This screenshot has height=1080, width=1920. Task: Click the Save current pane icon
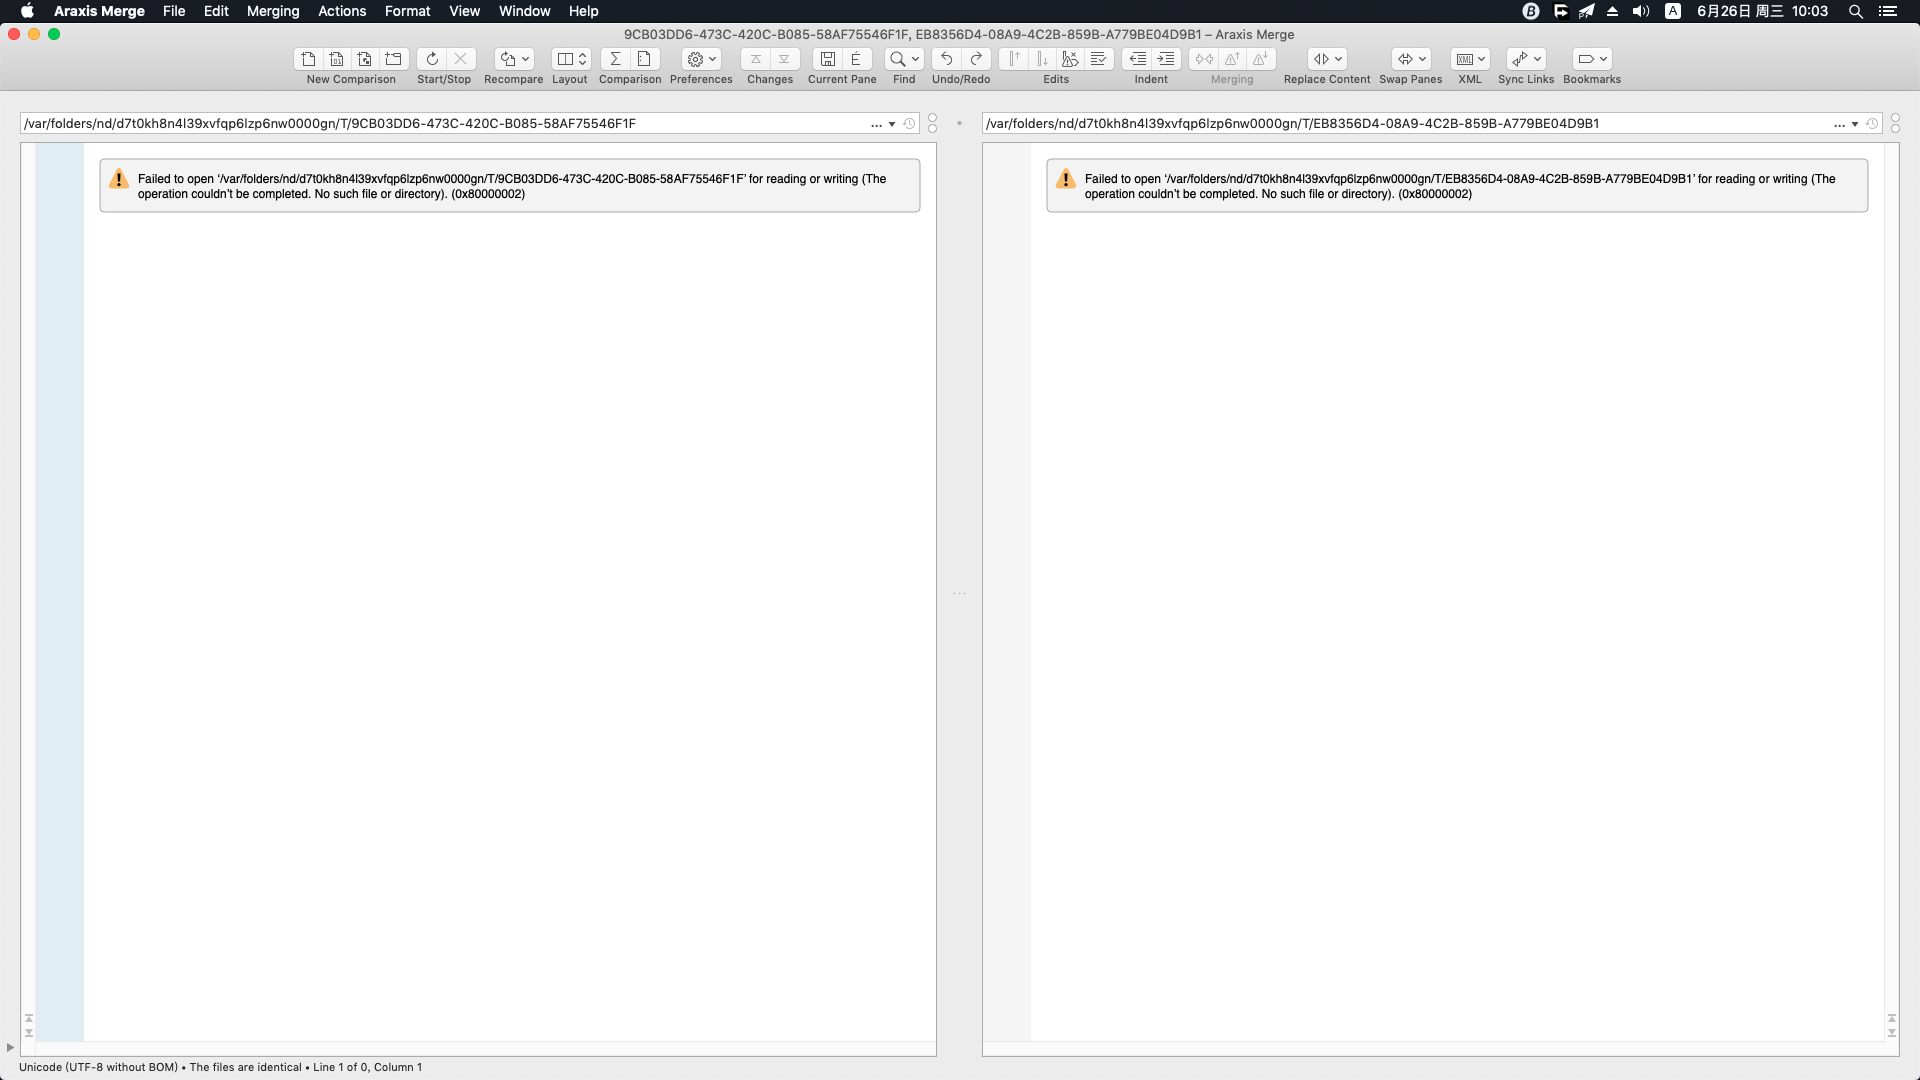tap(828, 59)
